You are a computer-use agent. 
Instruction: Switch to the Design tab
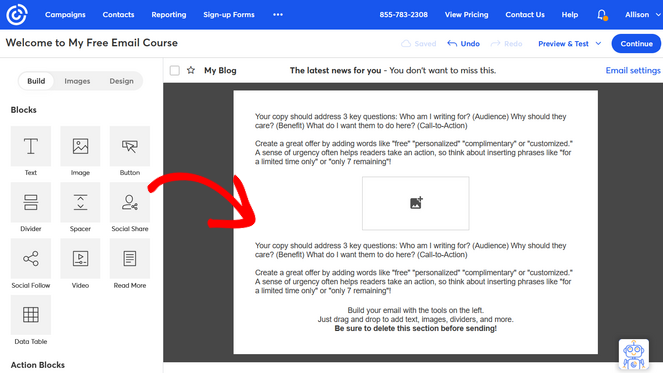click(121, 81)
